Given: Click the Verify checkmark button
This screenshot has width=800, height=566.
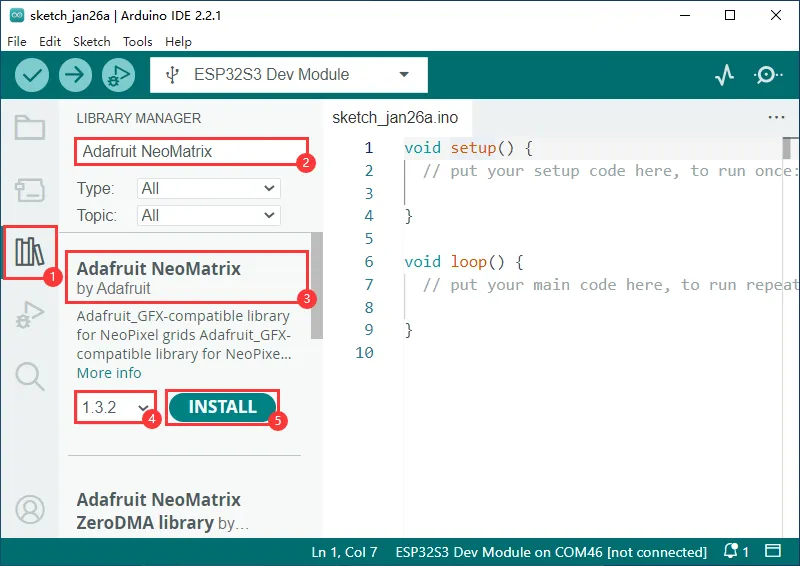Looking at the screenshot, I should (x=33, y=75).
